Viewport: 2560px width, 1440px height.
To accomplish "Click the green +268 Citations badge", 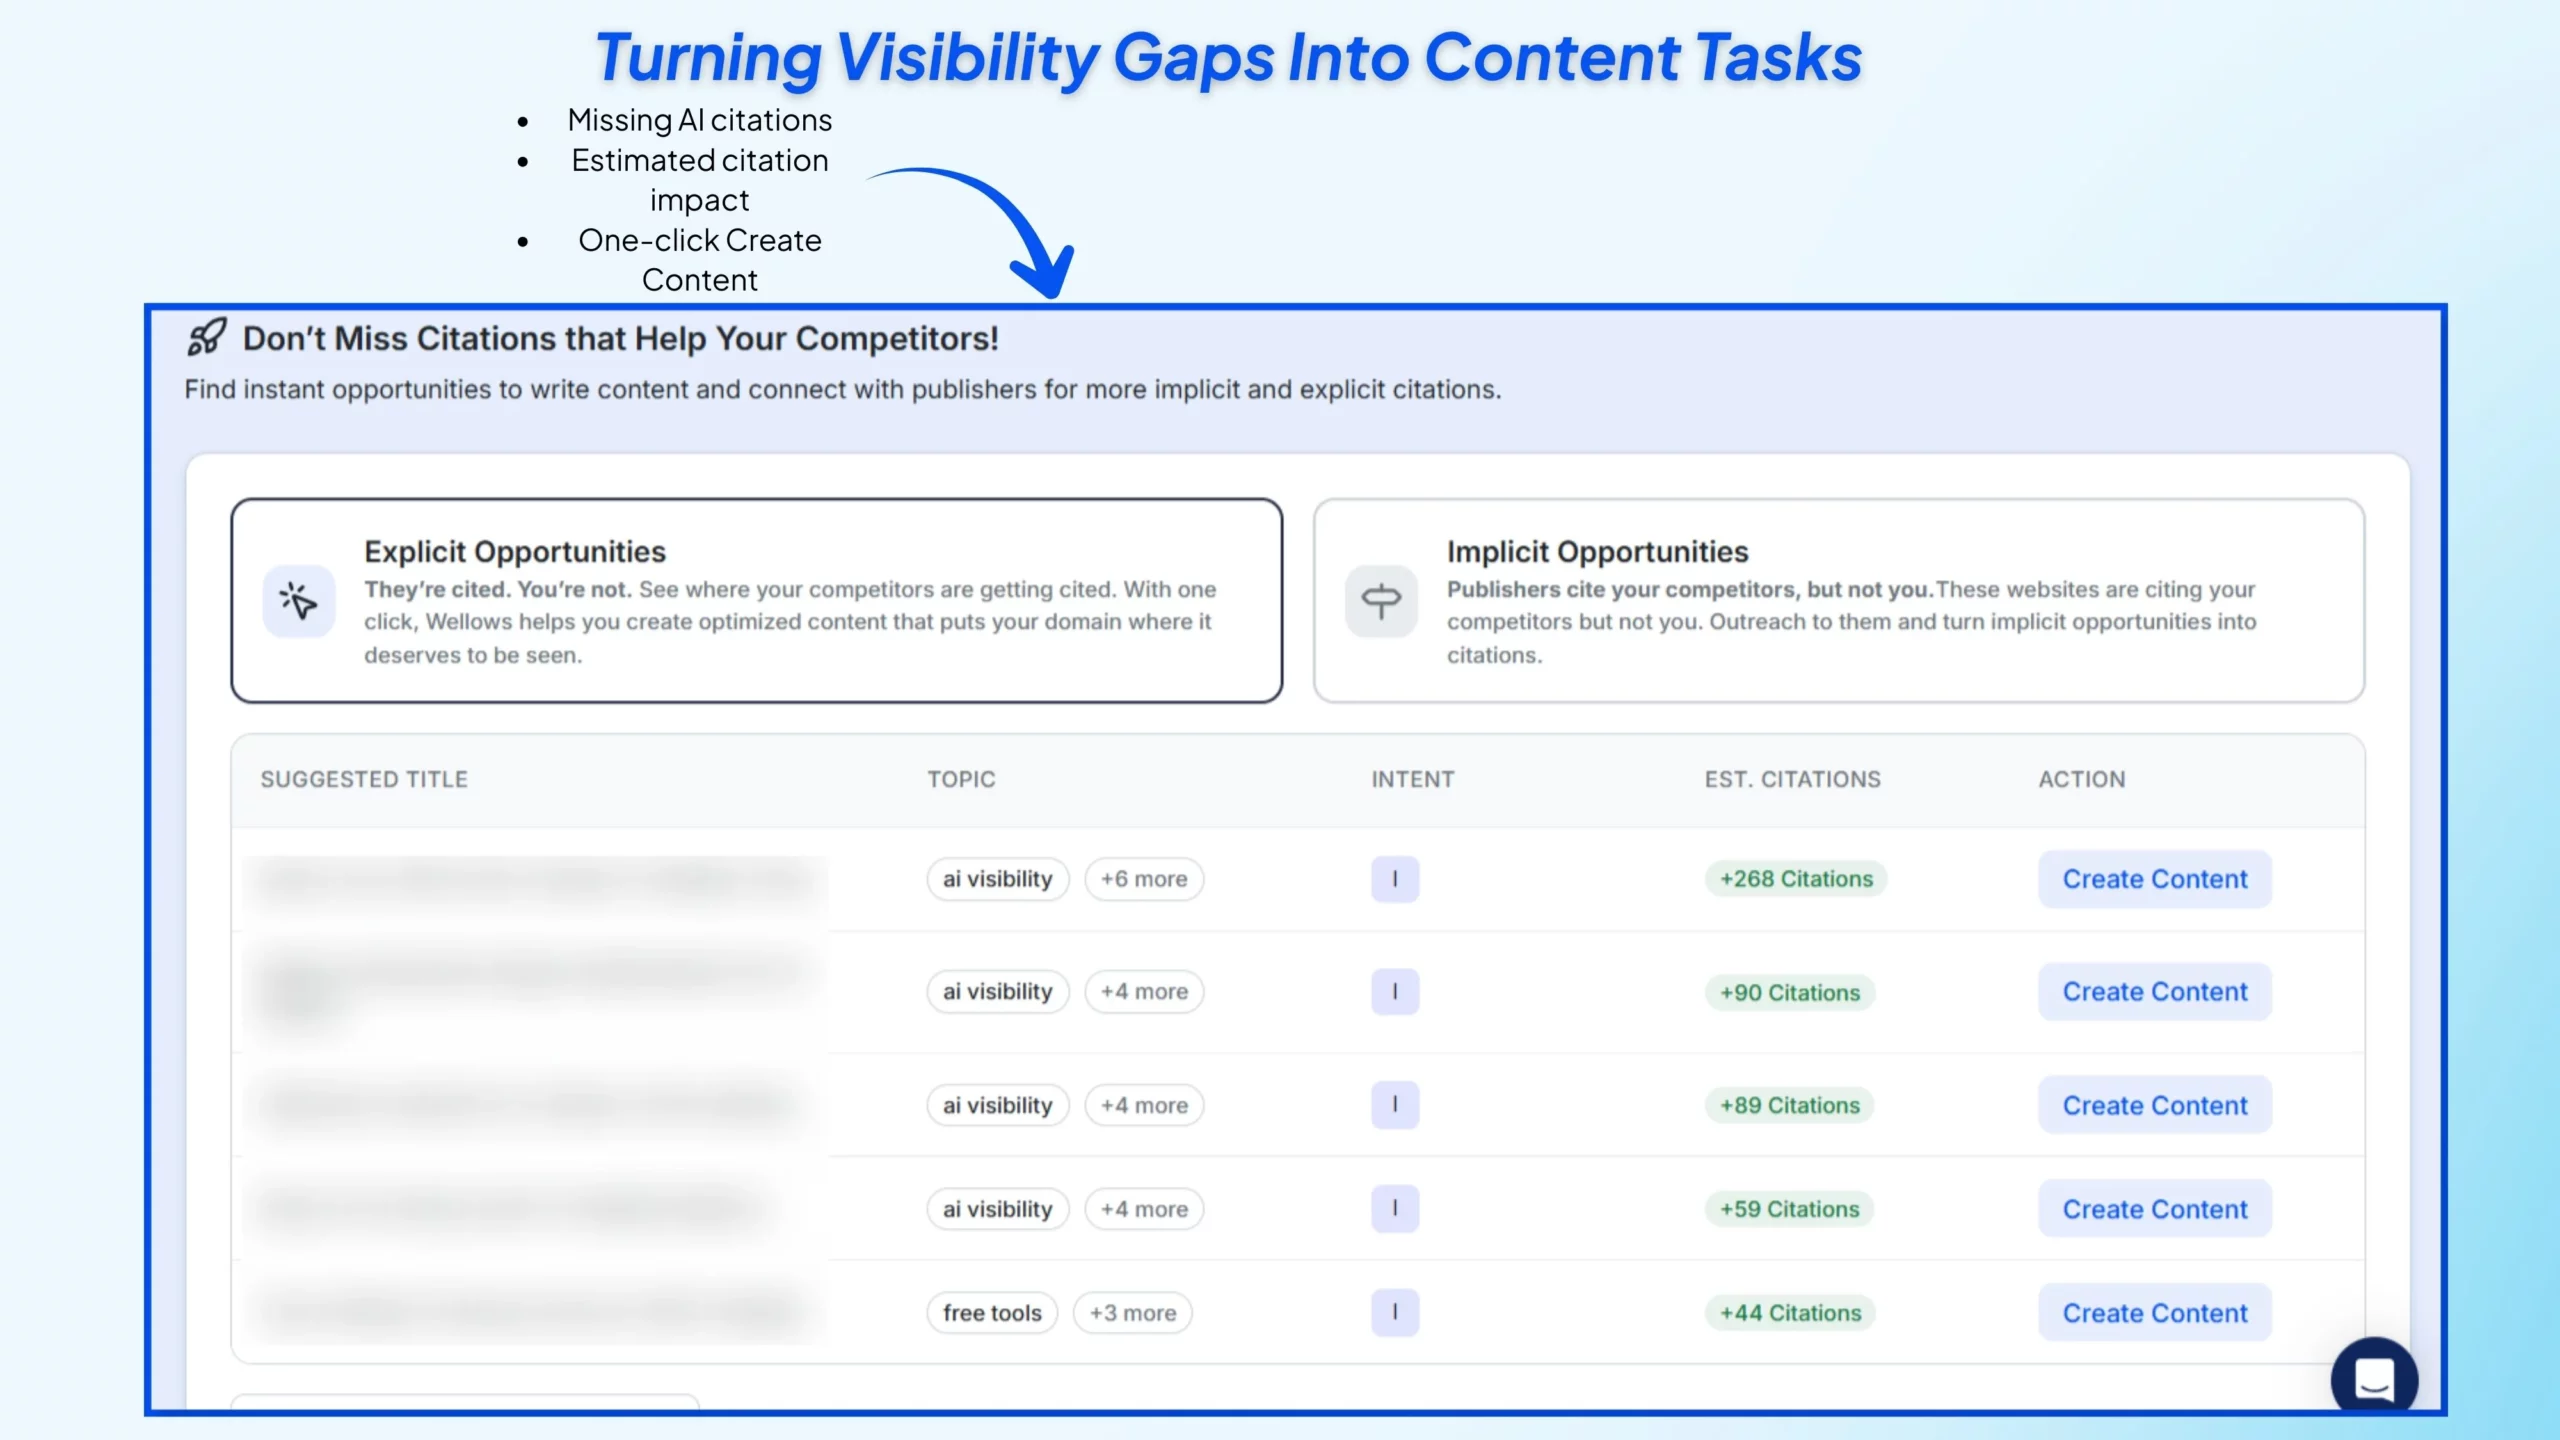I will (x=1795, y=879).
